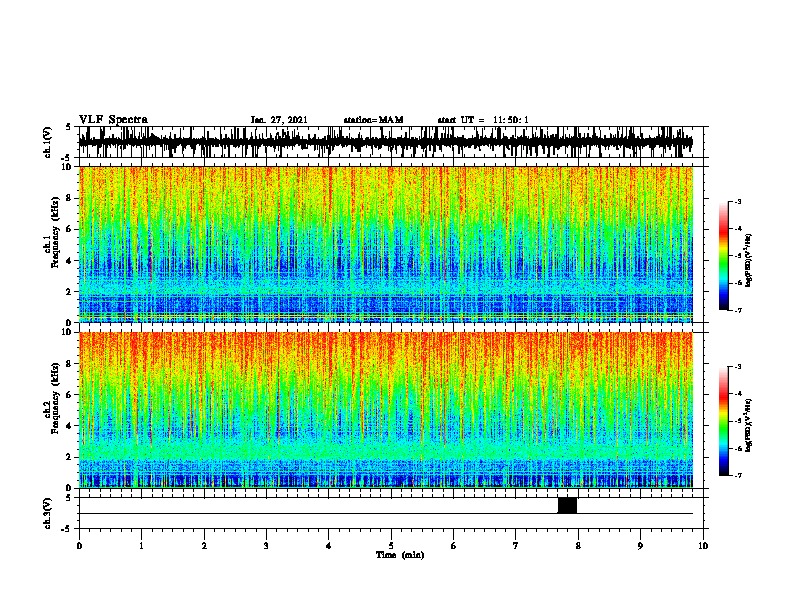Click time axis tick label '8'

coord(578,546)
